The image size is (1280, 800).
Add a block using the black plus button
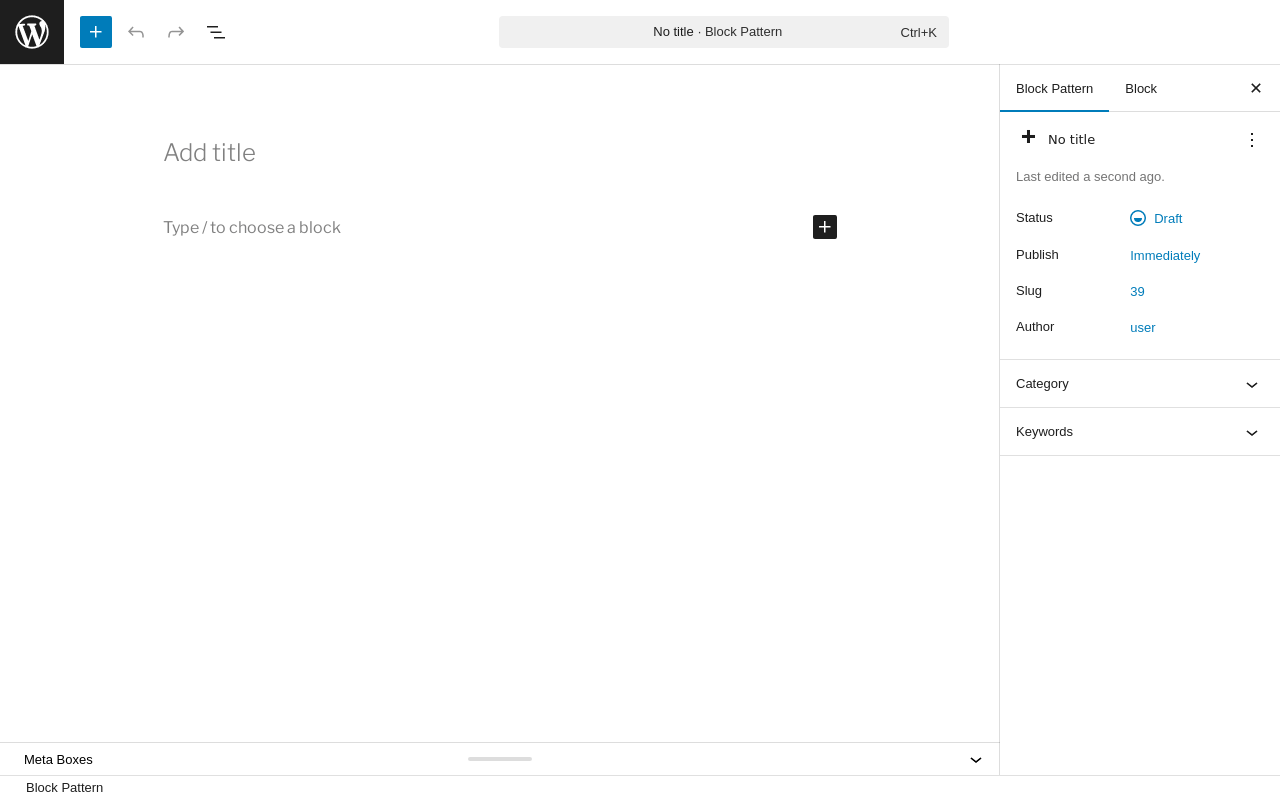(825, 227)
